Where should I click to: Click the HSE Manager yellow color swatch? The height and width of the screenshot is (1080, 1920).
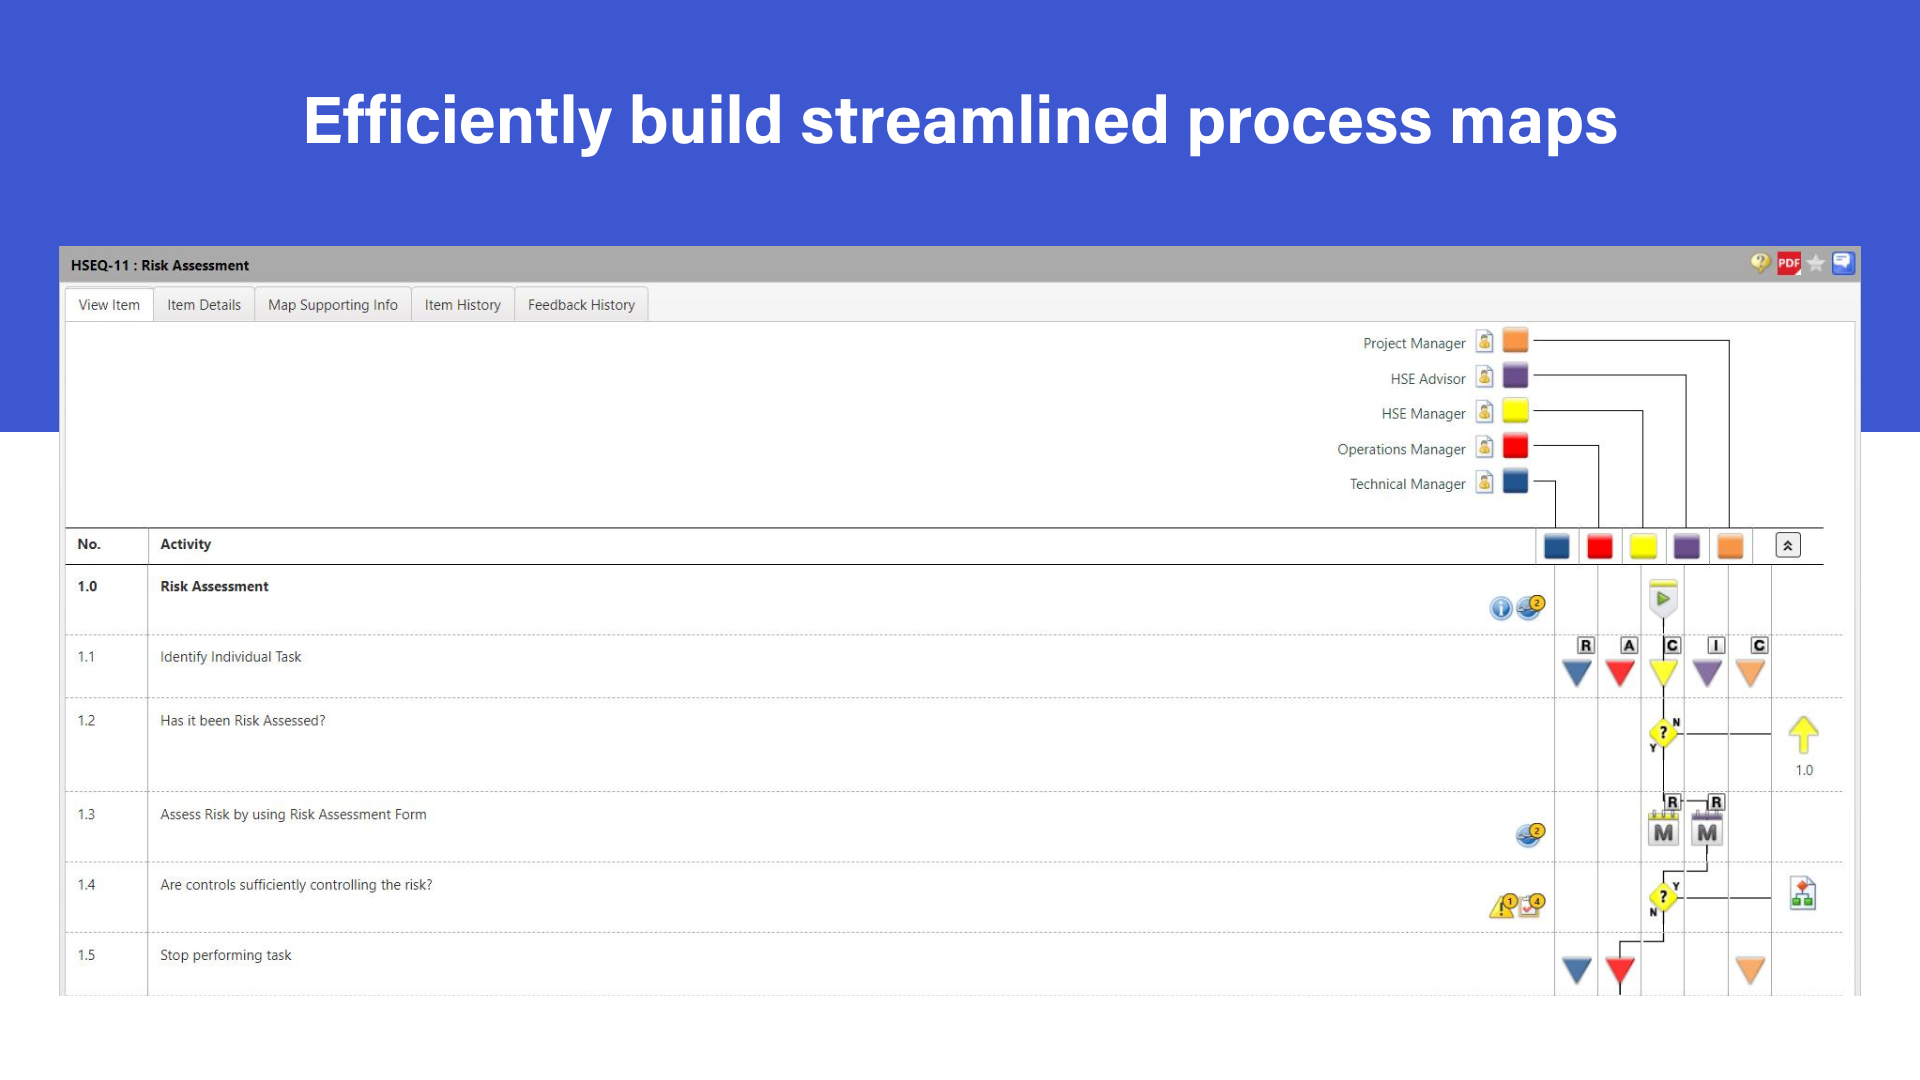point(1514,410)
